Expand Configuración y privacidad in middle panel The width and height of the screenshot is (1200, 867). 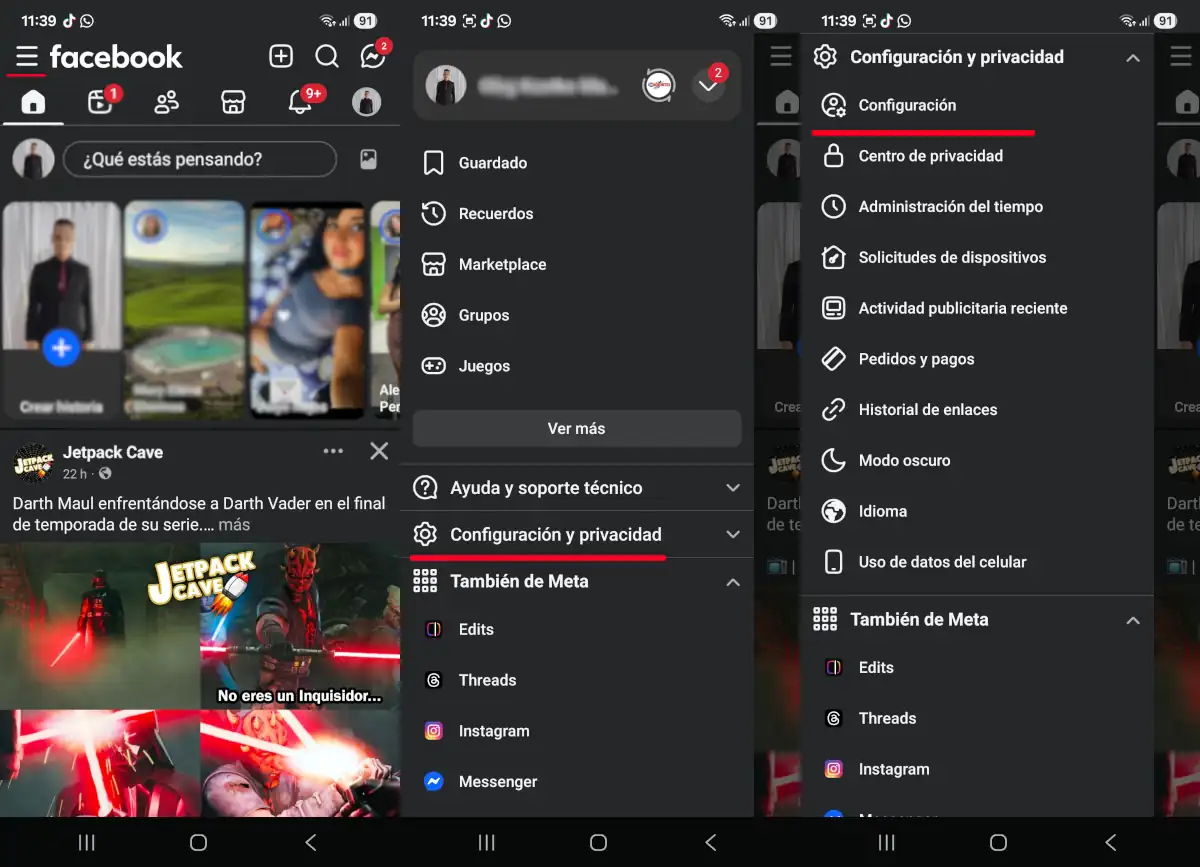coord(577,535)
